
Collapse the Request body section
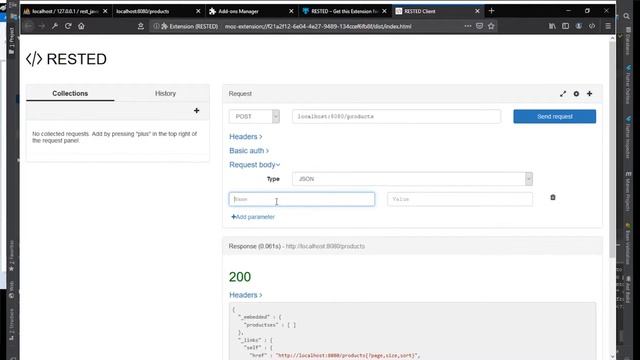254,165
